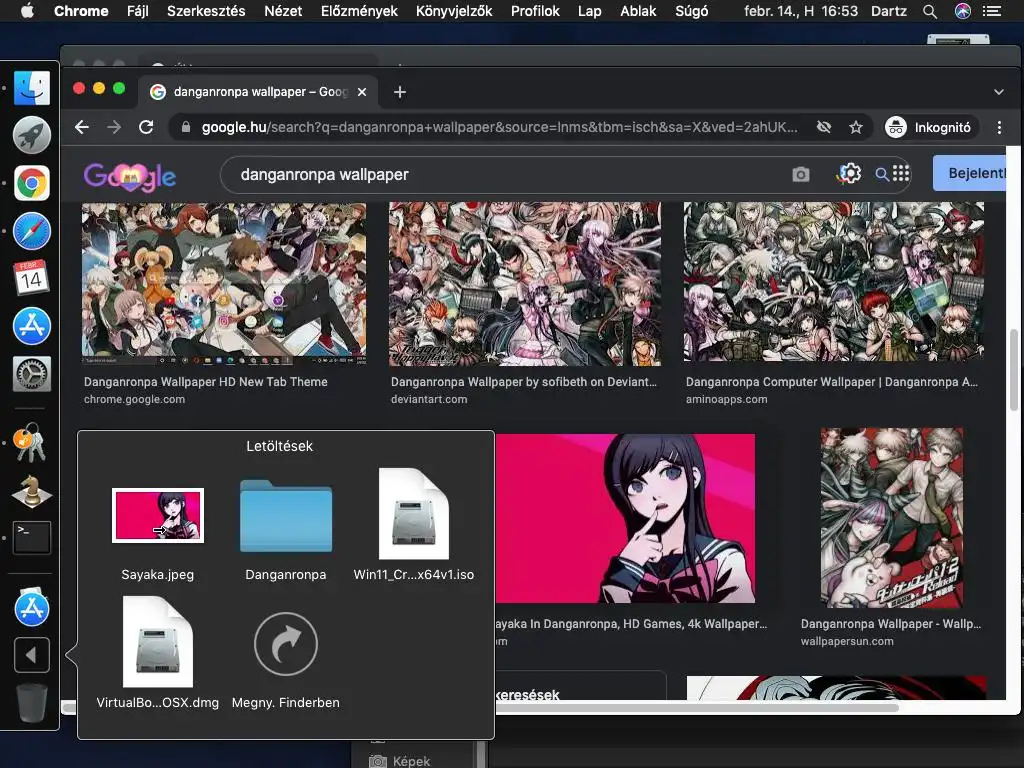The image size is (1024, 768).
Task: Open Danganronpa Computer Wallpaper aminoapps image
Action: coord(833,281)
